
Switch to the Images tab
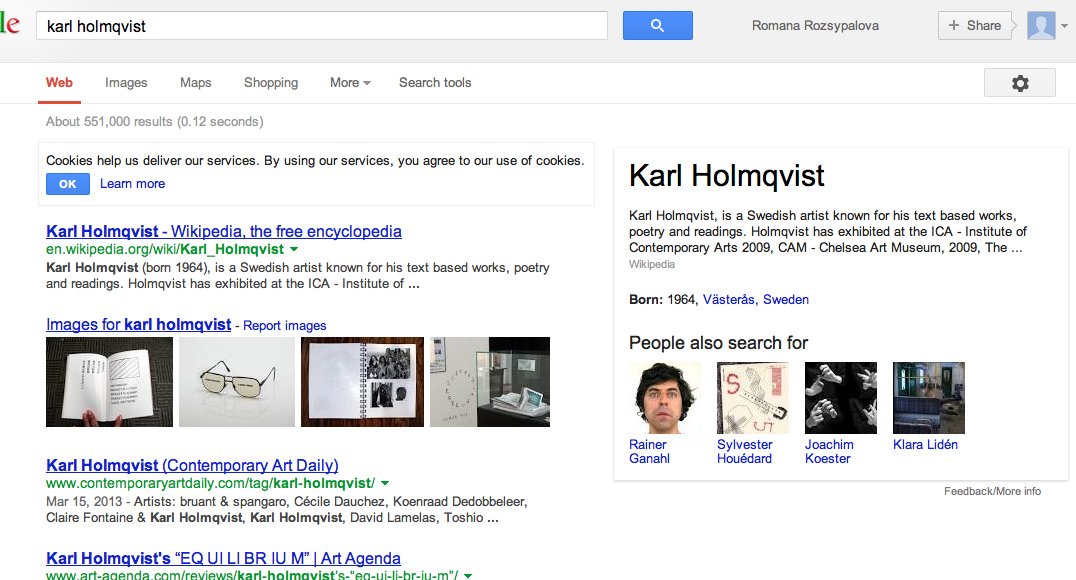tap(126, 82)
